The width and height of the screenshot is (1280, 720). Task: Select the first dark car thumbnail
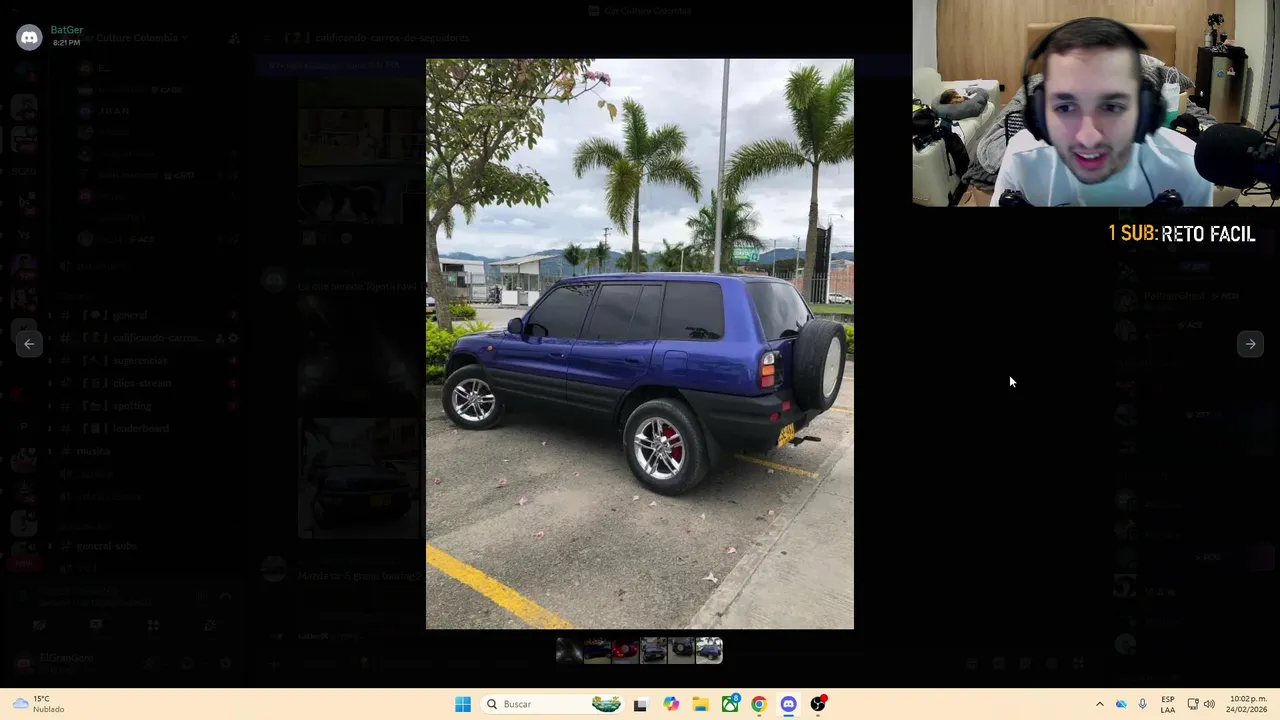click(x=569, y=651)
